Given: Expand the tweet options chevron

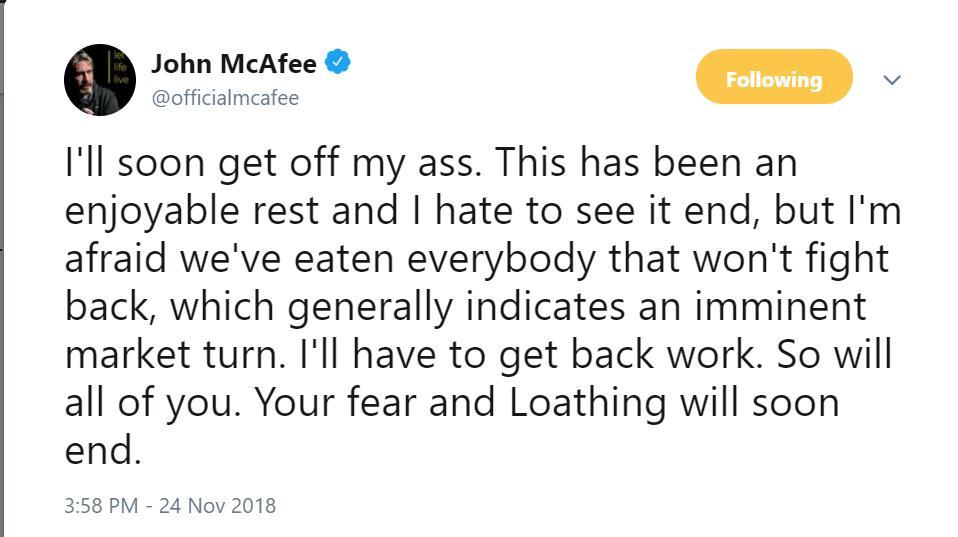Looking at the screenshot, I should pyautogui.click(x=892, y=80).
